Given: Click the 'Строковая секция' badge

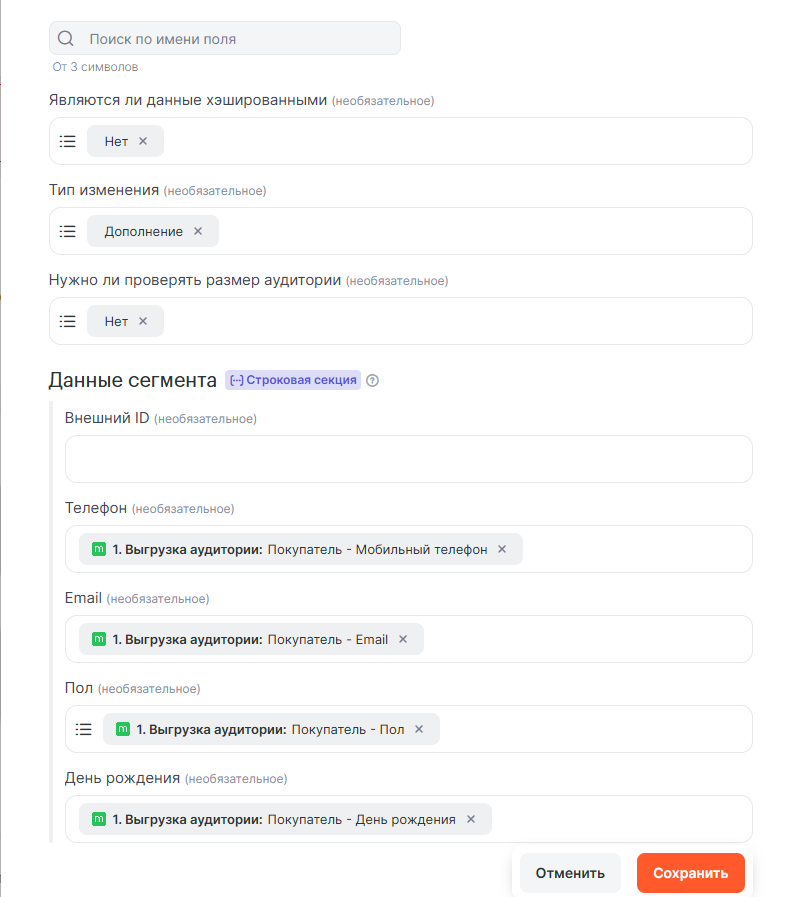Looking at the screenshot, I should click(x=293, y=380).
